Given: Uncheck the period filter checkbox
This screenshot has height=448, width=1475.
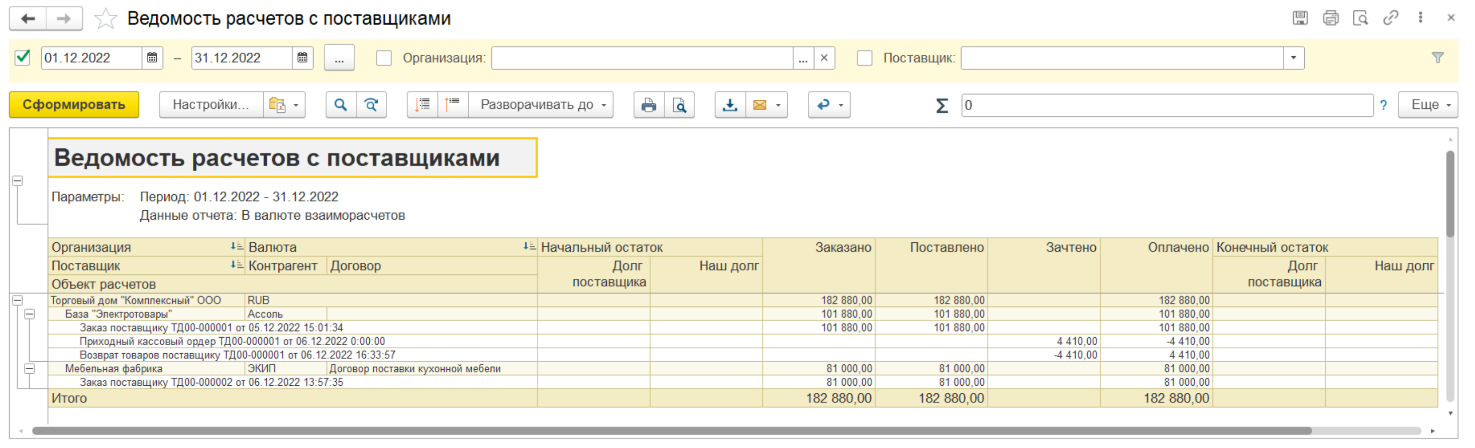Looking at the screenshot, I should pos(23,58).
